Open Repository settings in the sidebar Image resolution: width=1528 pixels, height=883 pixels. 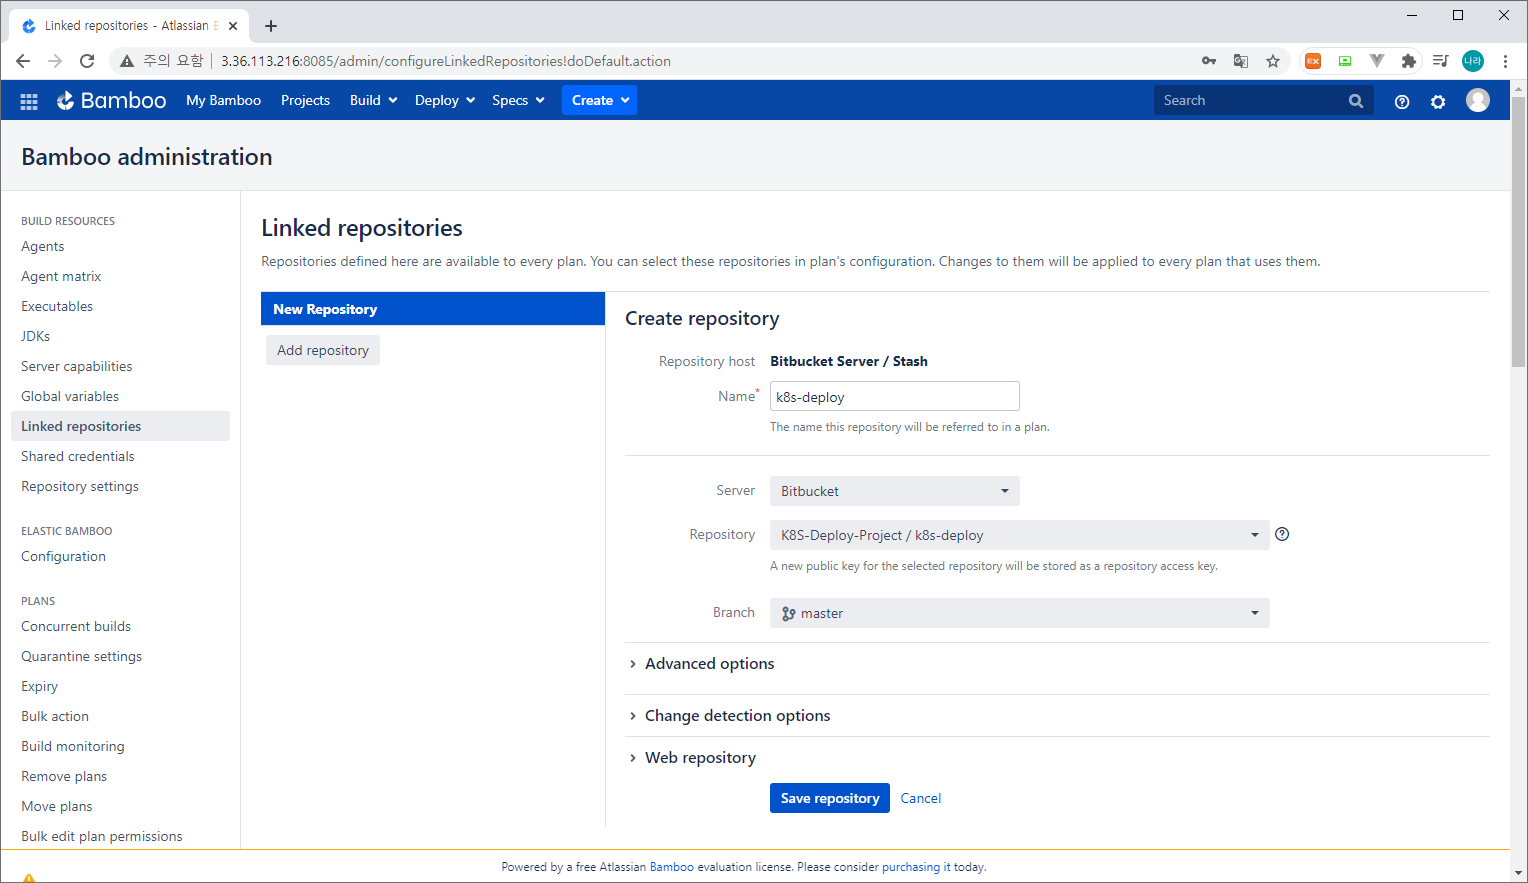[x=80, y=486]
